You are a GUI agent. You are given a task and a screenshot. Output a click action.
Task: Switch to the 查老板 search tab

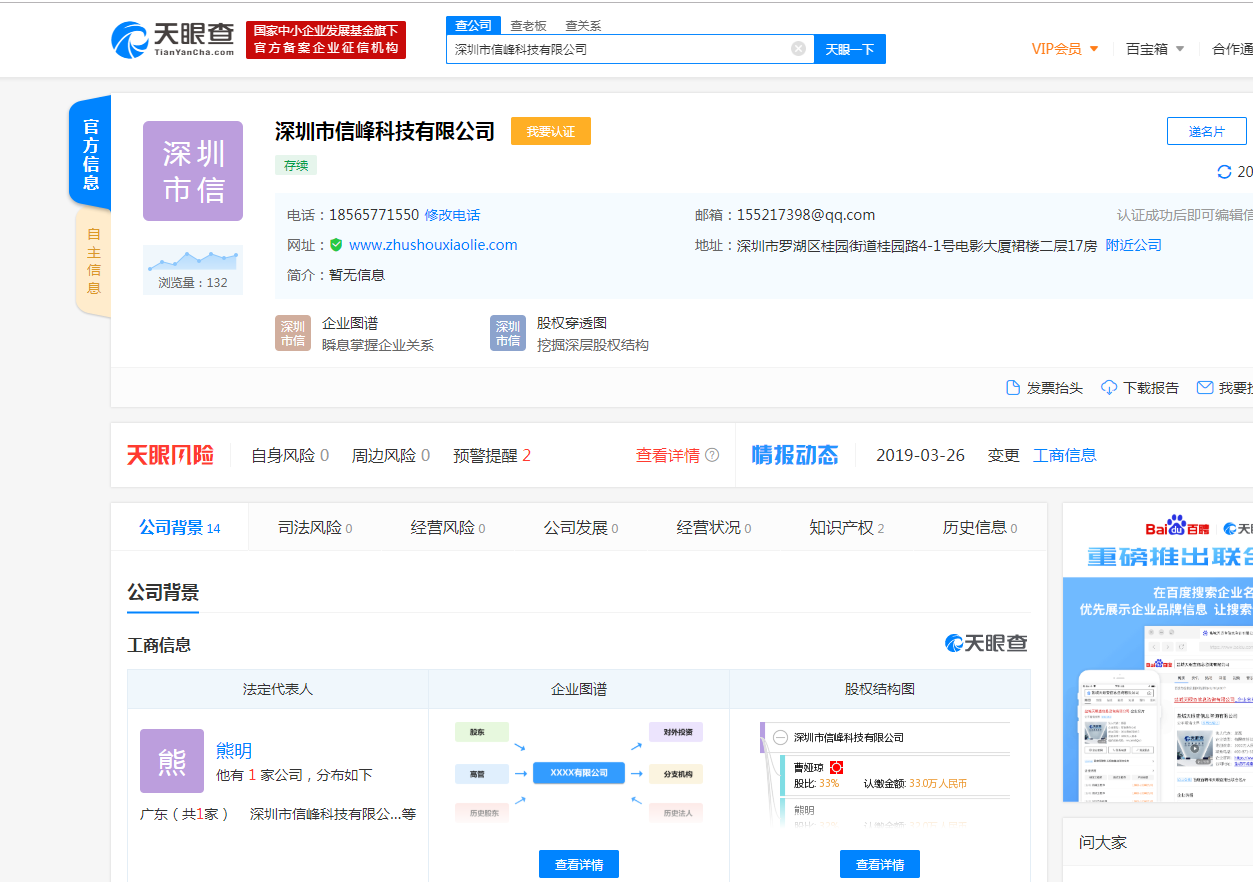coord(528,26)
